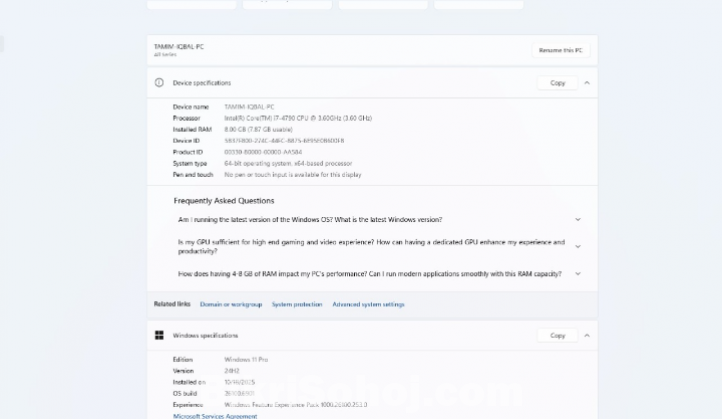Expand the latest Windows version FAQ
Viewport: 722px width, 419px height.
pos(578,219)
